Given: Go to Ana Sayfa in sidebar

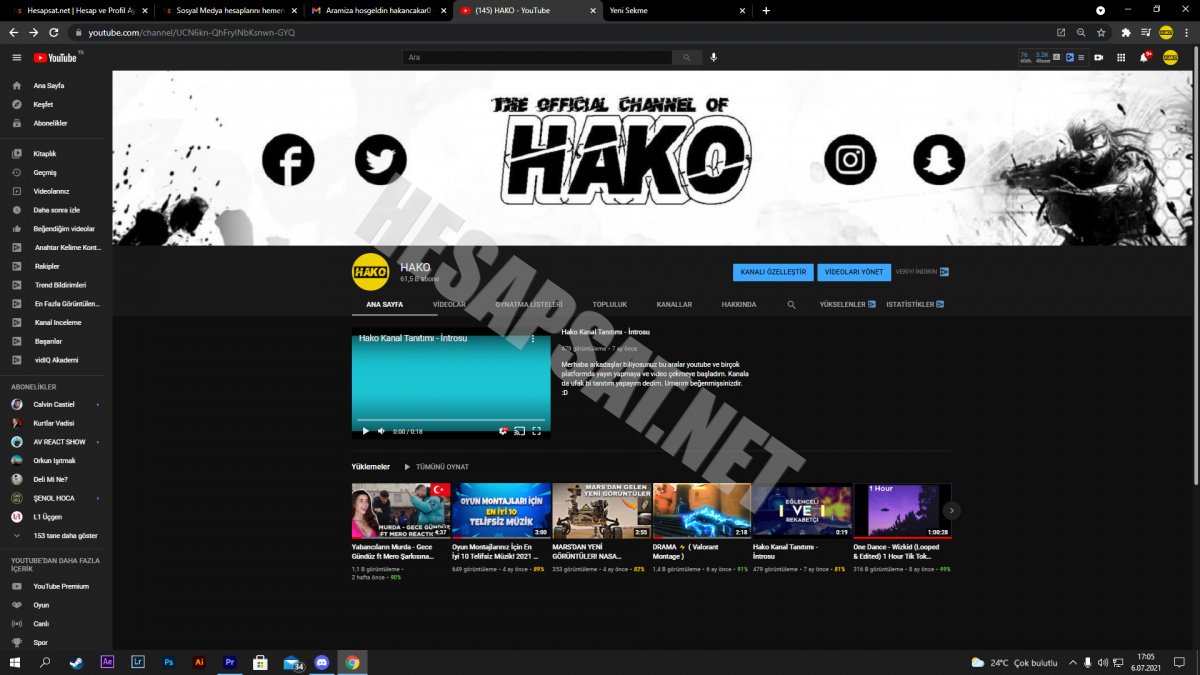Looking at the screenshot, I should (x=48, y=86).
